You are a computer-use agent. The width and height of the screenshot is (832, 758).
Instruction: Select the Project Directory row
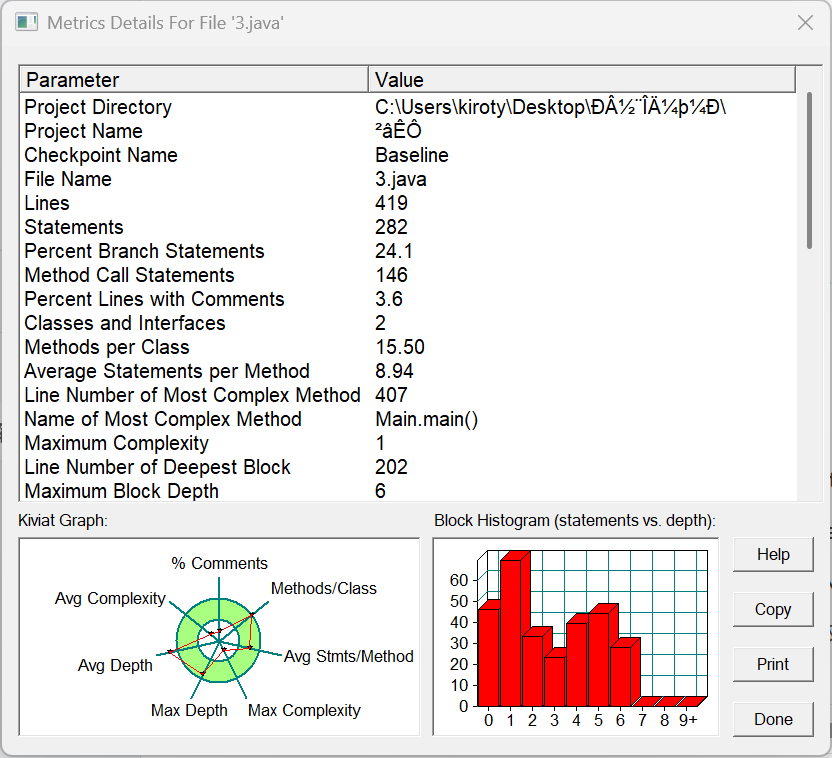click(408, 107)
